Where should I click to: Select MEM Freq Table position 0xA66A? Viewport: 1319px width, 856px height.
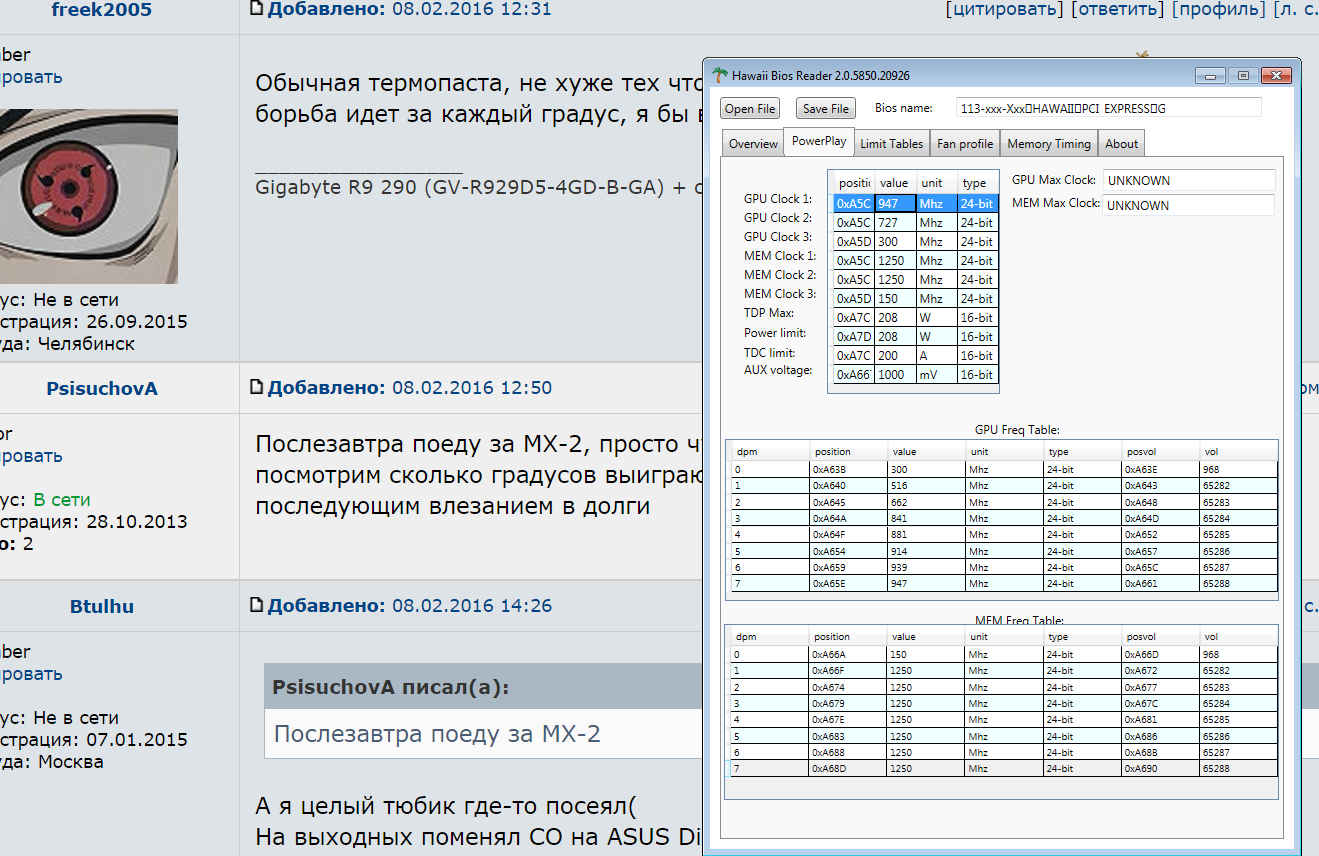(849, 654)
